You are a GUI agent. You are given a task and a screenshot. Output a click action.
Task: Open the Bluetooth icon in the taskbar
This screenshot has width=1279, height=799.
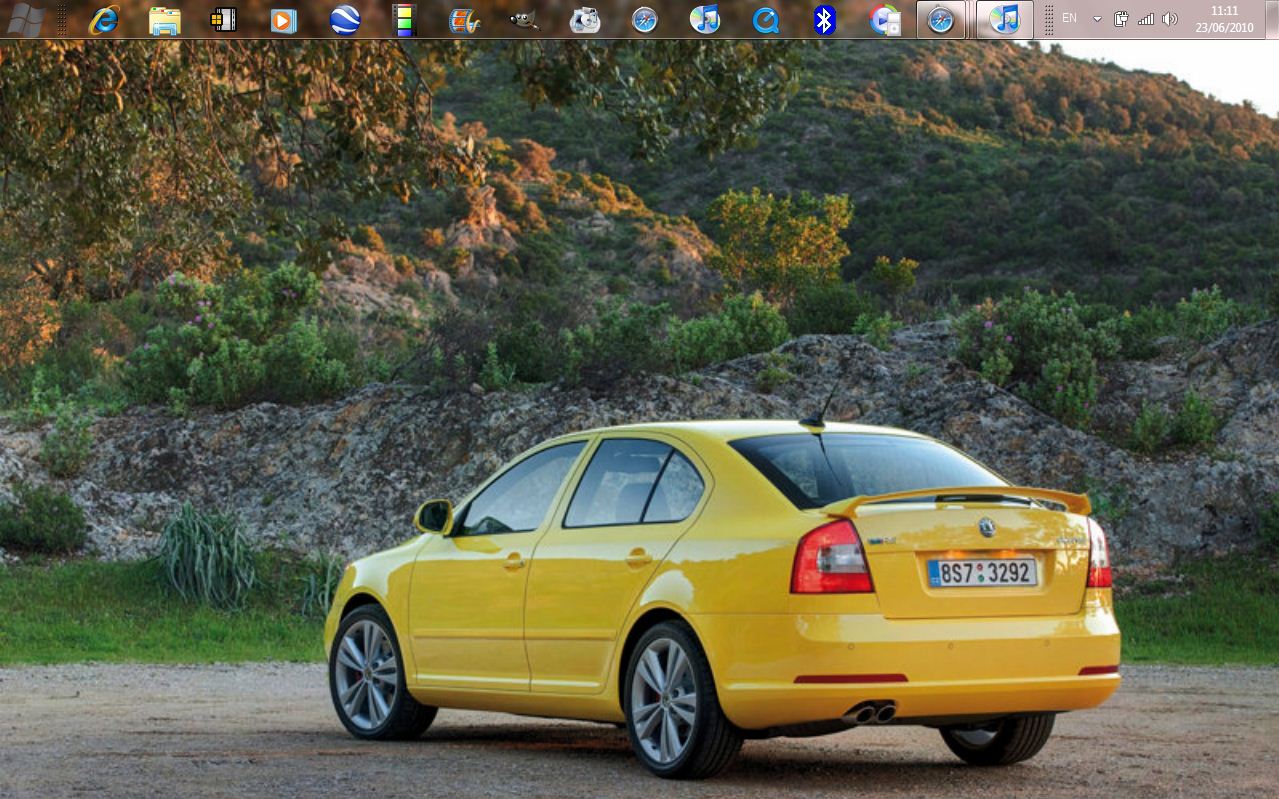pos(824,19)
